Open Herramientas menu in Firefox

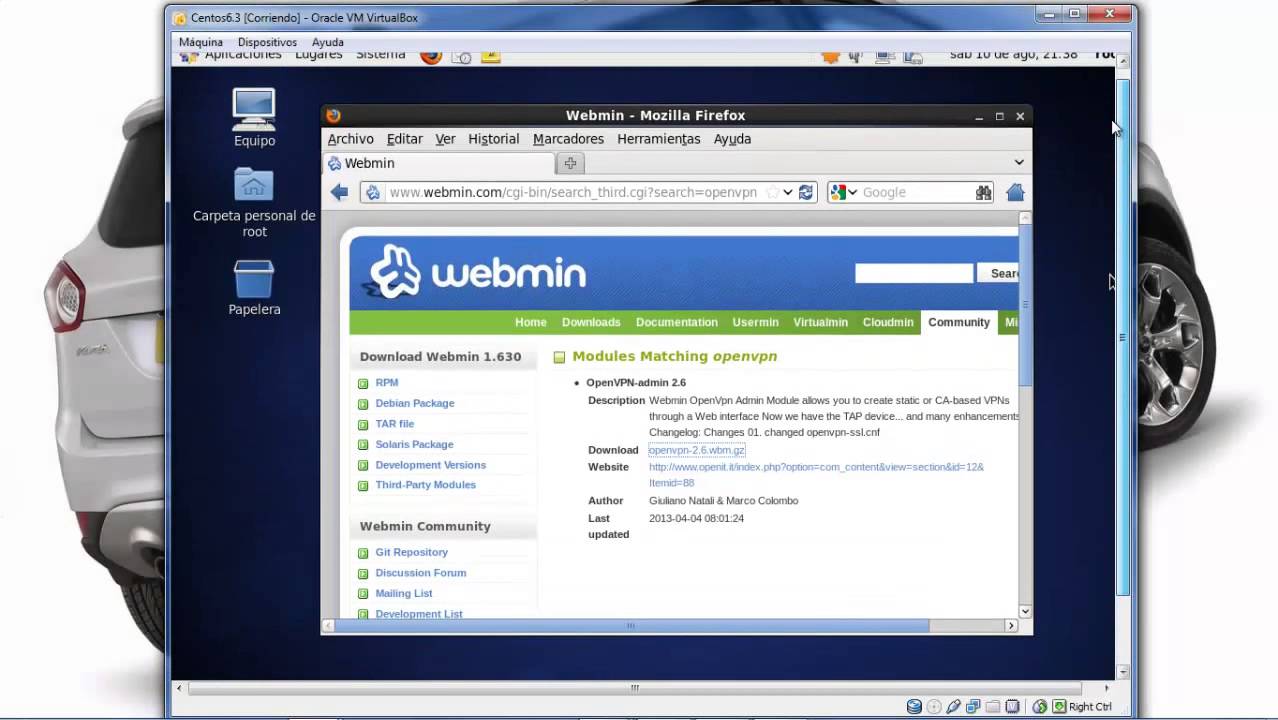click(x=658, y=139)
